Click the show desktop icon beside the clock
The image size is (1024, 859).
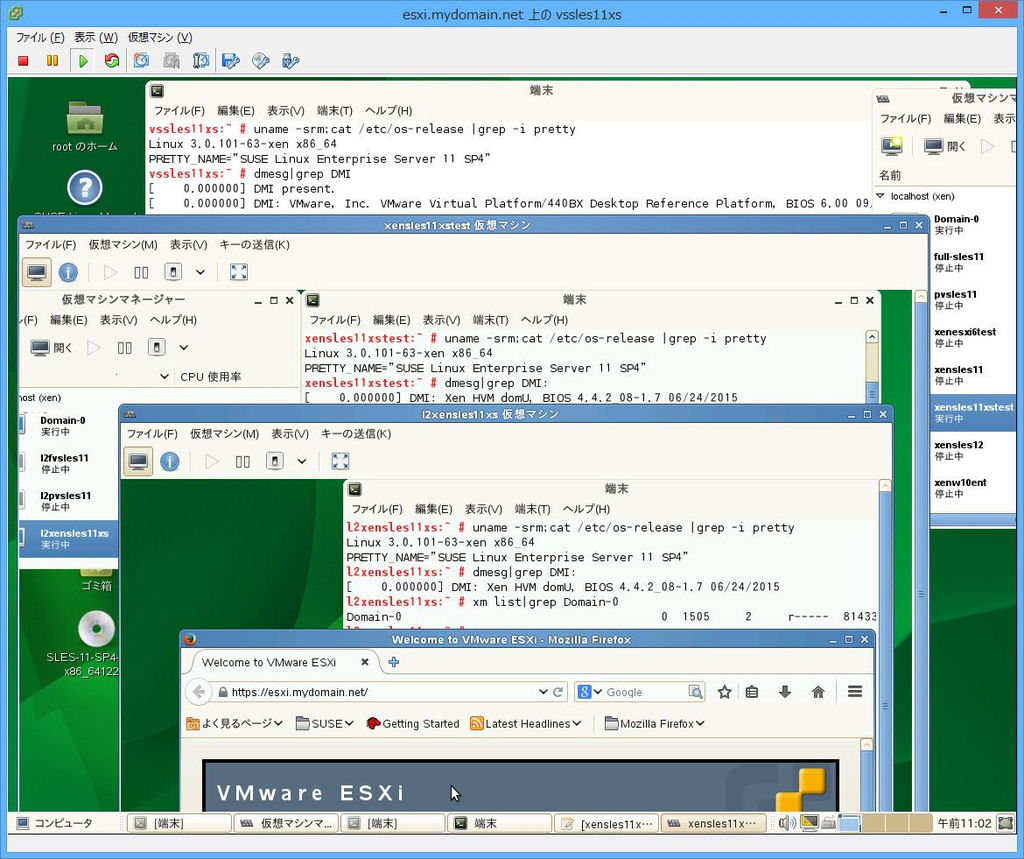(1006, 823)
